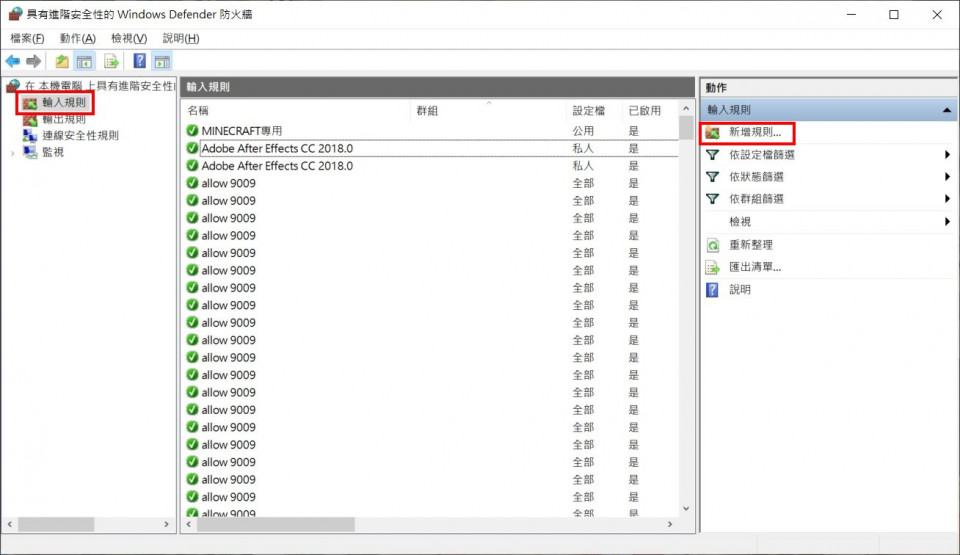Screen dimensions: 960x555
Task: Click the Back arrow toolbar icon
Action: [x=13, y=61]
